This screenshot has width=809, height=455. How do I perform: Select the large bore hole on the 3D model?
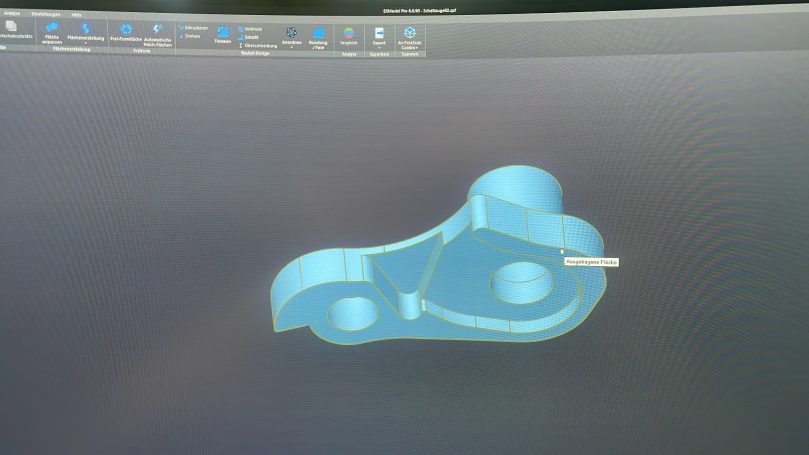[522, 282]
